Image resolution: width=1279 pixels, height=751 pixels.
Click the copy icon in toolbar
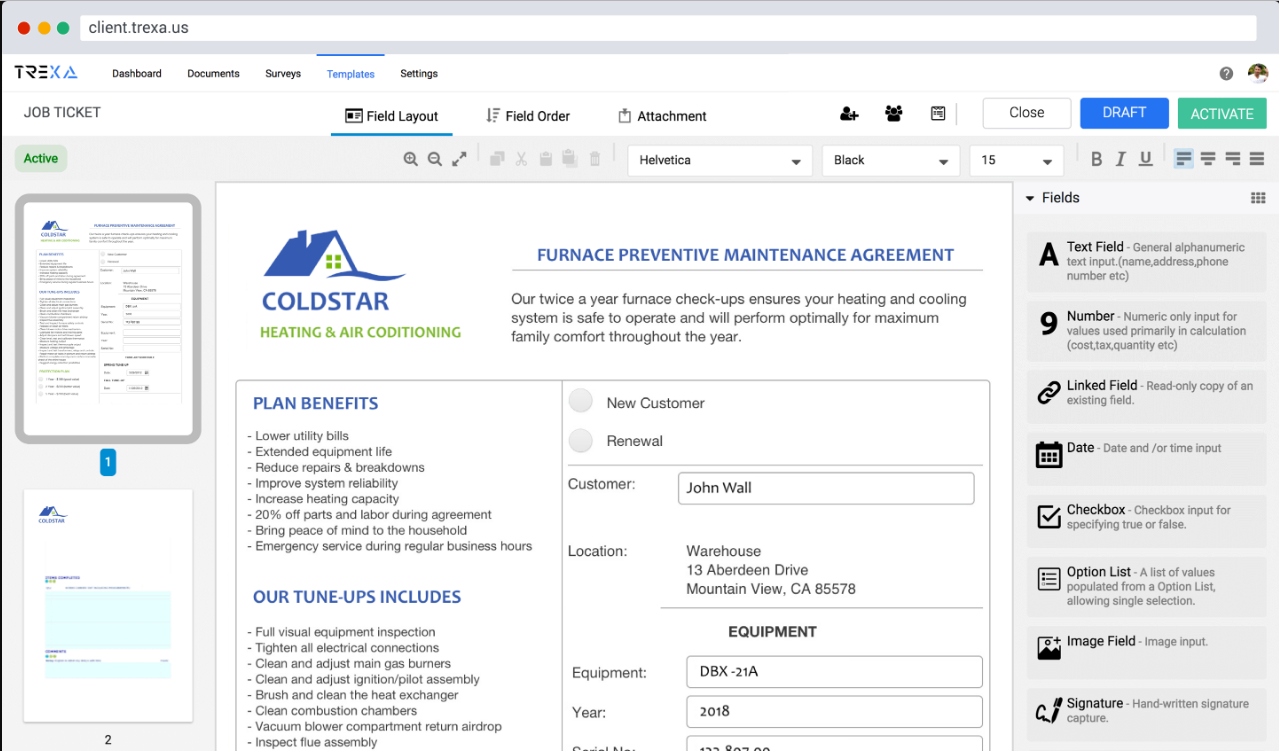coord(497,159)
